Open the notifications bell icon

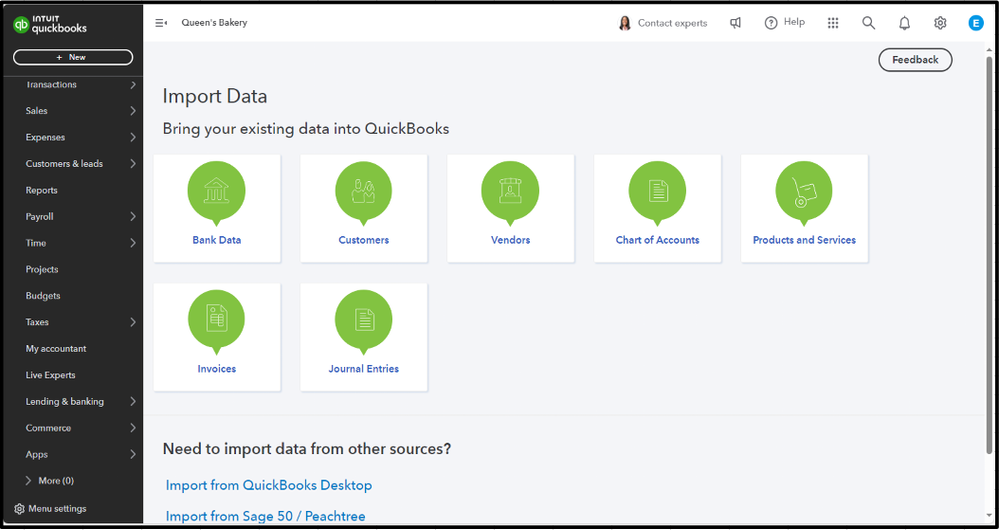point(904,23)
